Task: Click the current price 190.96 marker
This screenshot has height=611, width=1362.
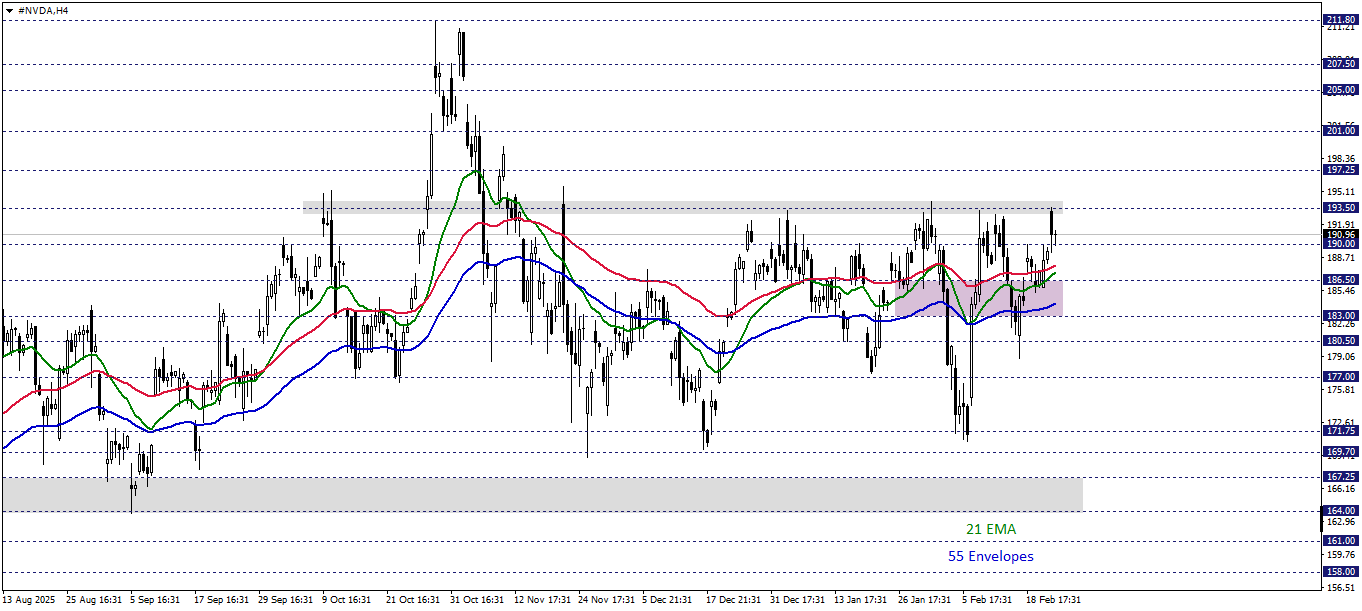Action: tap(1340, 234)
